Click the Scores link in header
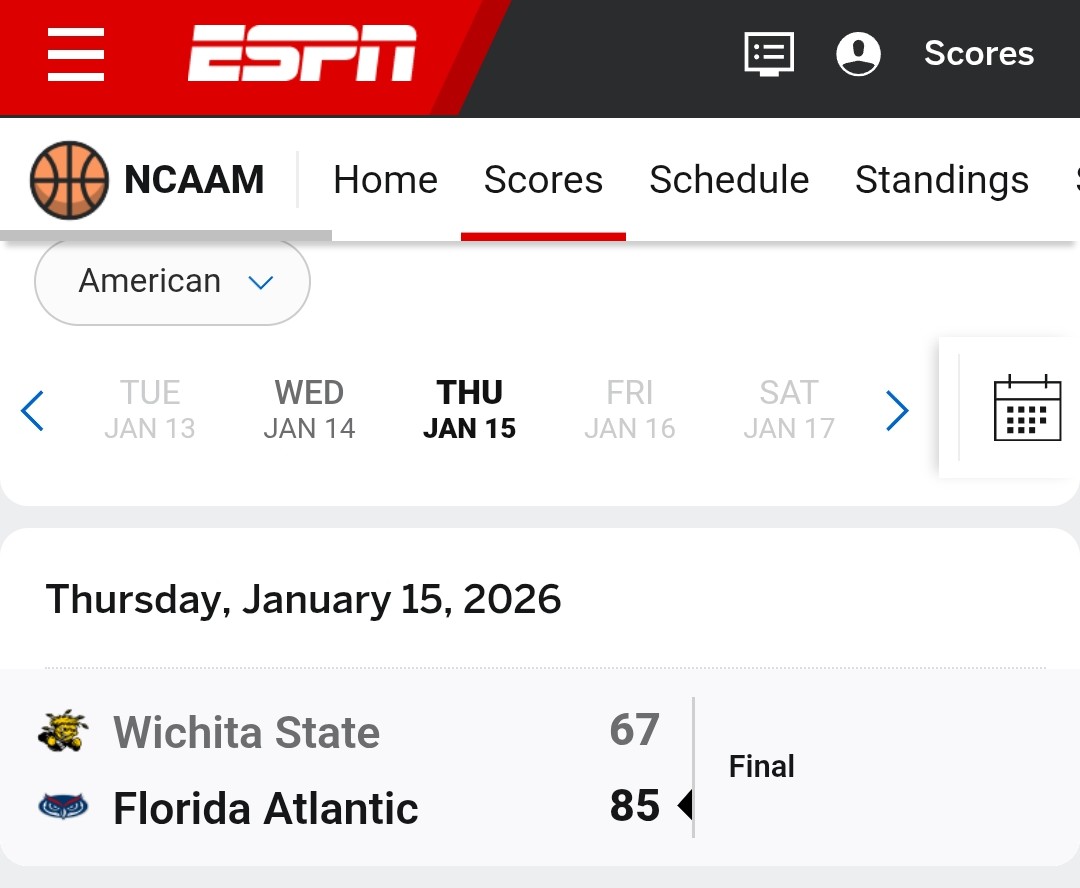Screen dimensions: 1080x888 [x=978, y=54]
